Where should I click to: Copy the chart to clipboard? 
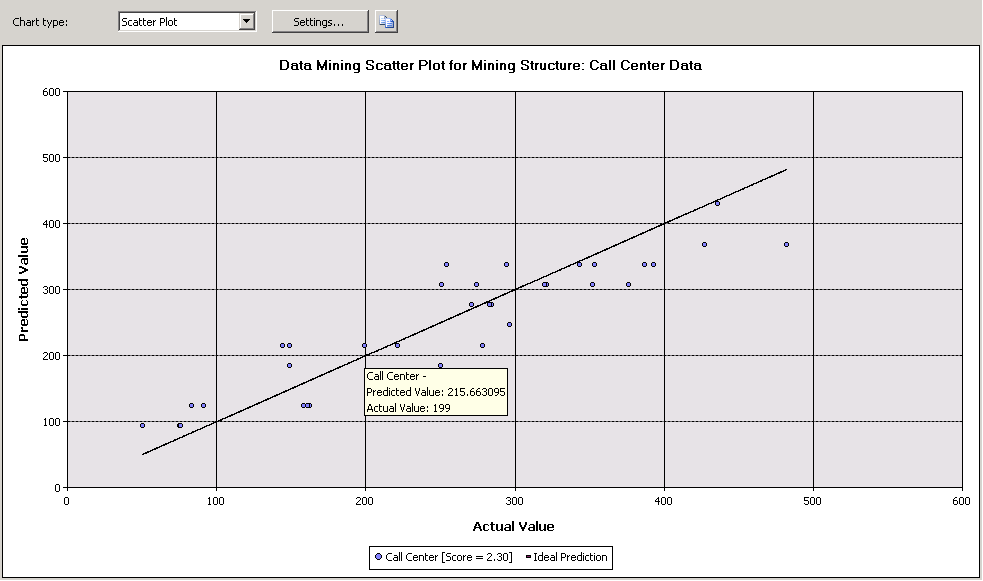point(386,21)
